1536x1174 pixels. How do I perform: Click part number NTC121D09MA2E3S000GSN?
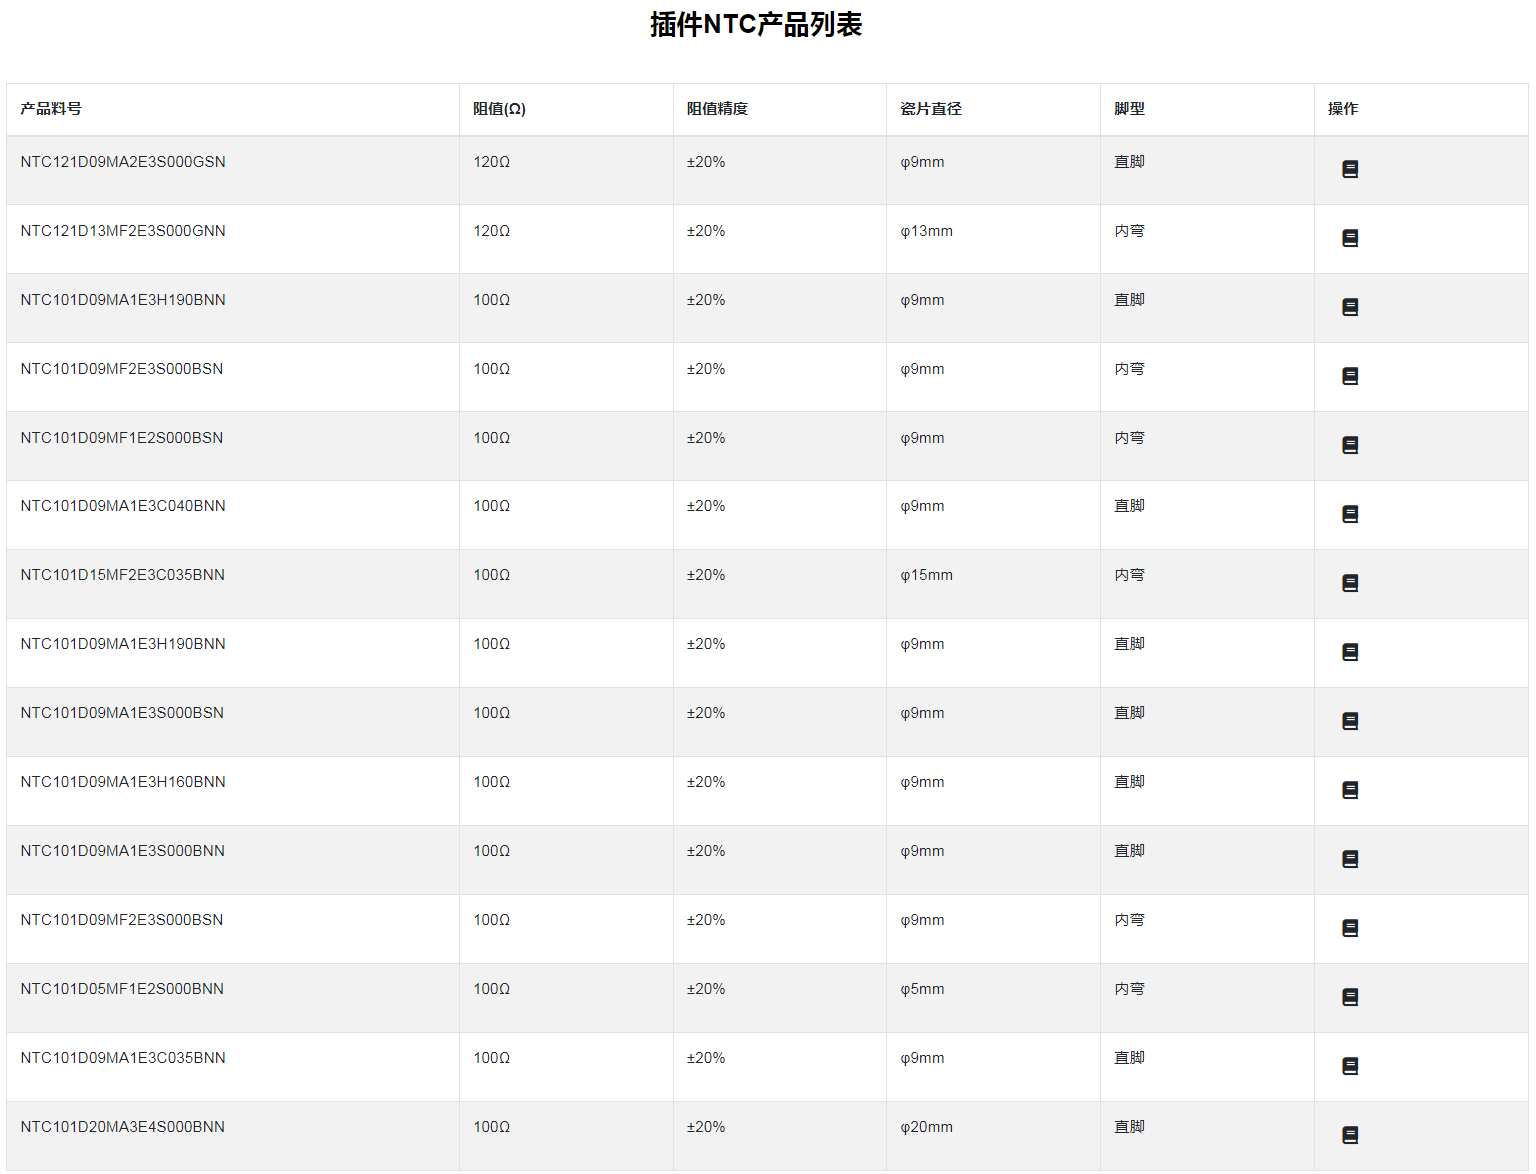tap(123, 162)
